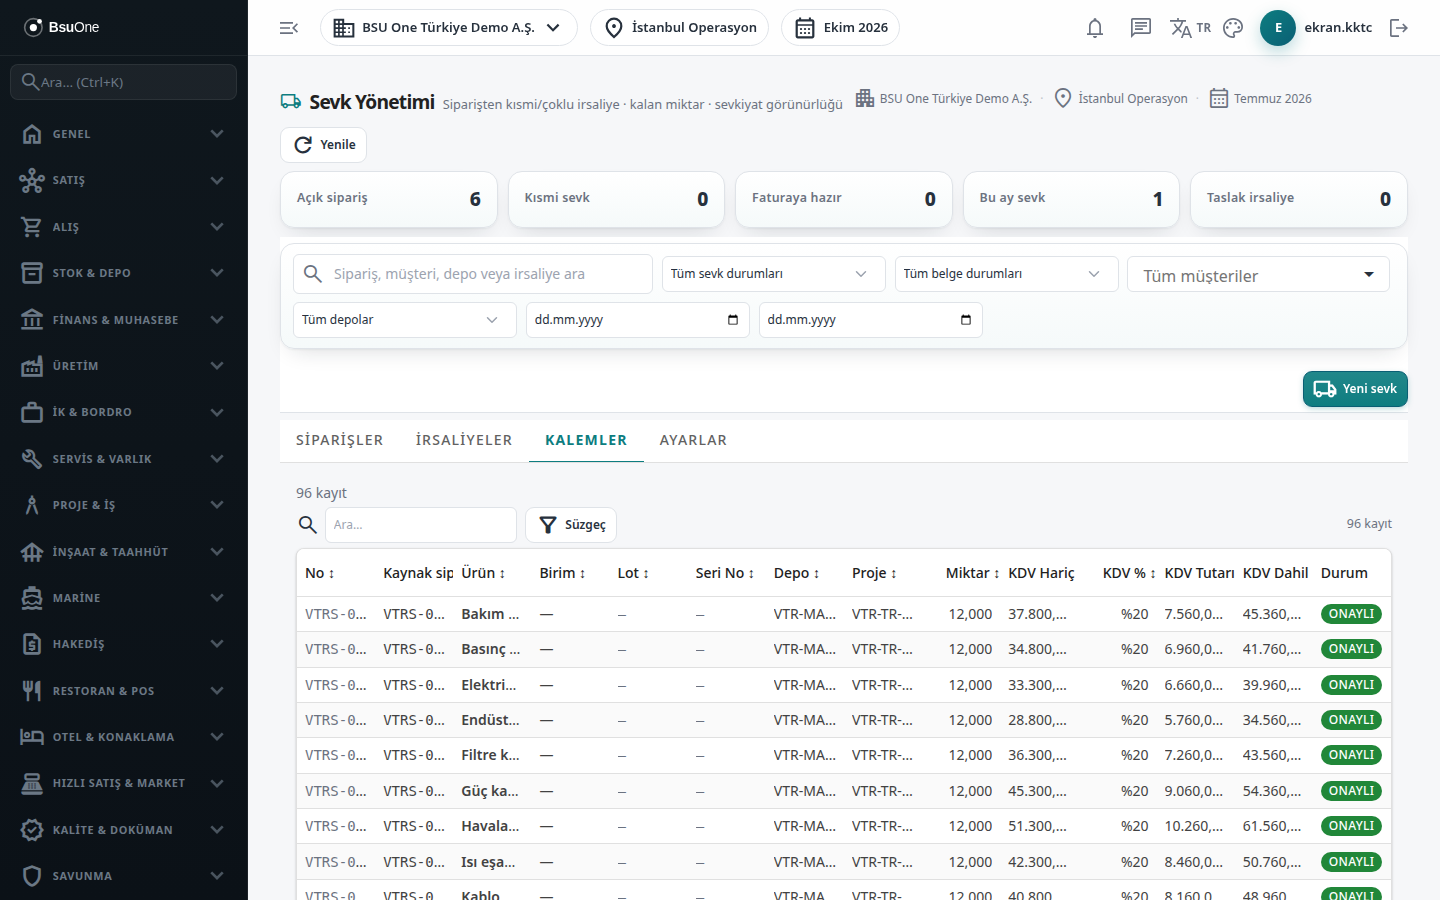Click Genel home icon in sidebar

pyautogui.click(x=32, y=134)
